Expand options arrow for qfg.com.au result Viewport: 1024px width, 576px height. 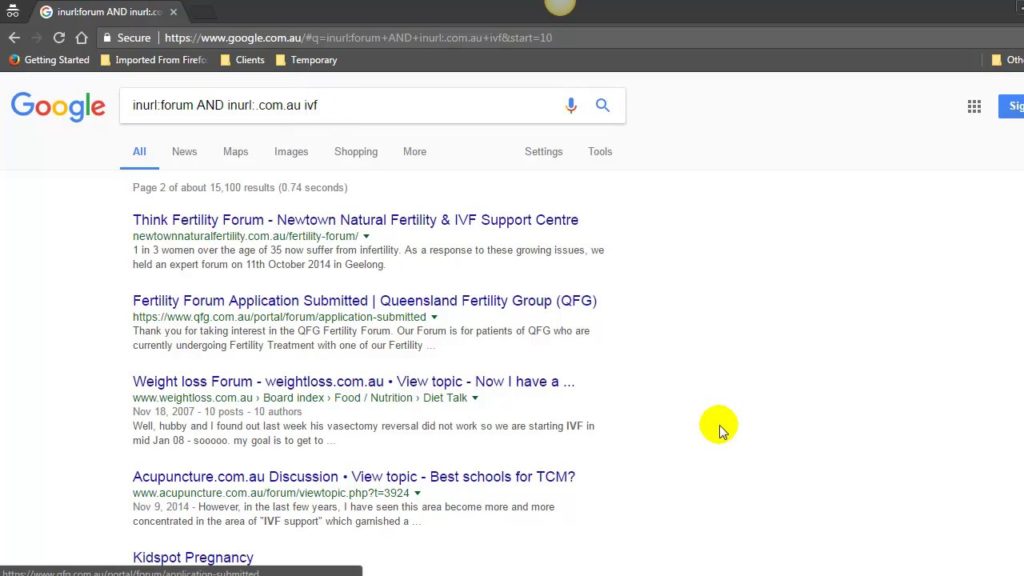(x=434, y=317)
